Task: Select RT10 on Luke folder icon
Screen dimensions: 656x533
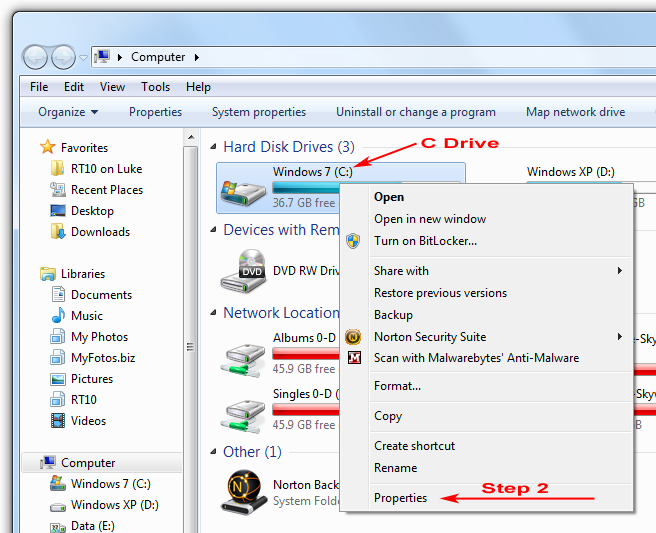Action: (x=57, y=168)
